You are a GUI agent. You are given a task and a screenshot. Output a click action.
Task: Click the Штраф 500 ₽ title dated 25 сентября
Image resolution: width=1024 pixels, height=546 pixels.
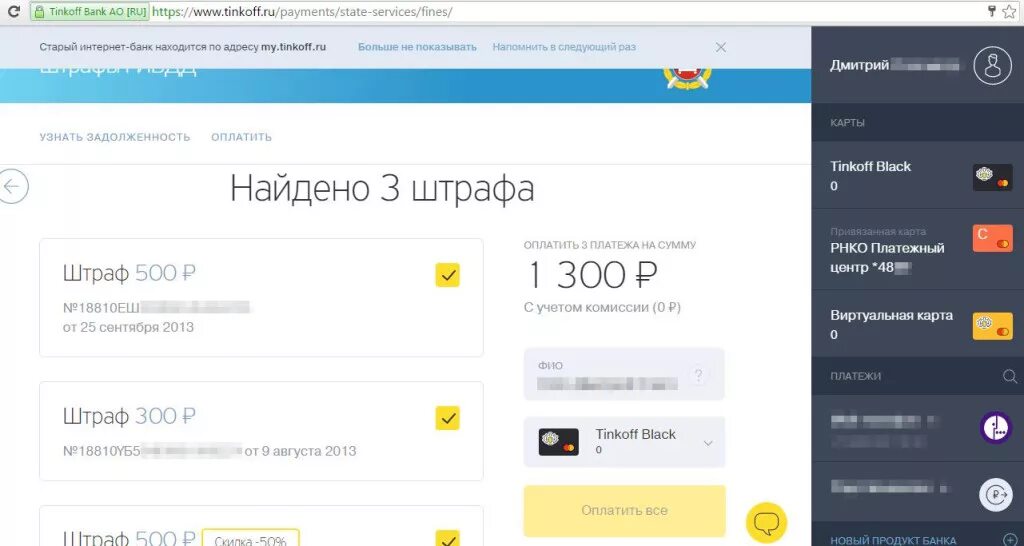tap(129, 273)
